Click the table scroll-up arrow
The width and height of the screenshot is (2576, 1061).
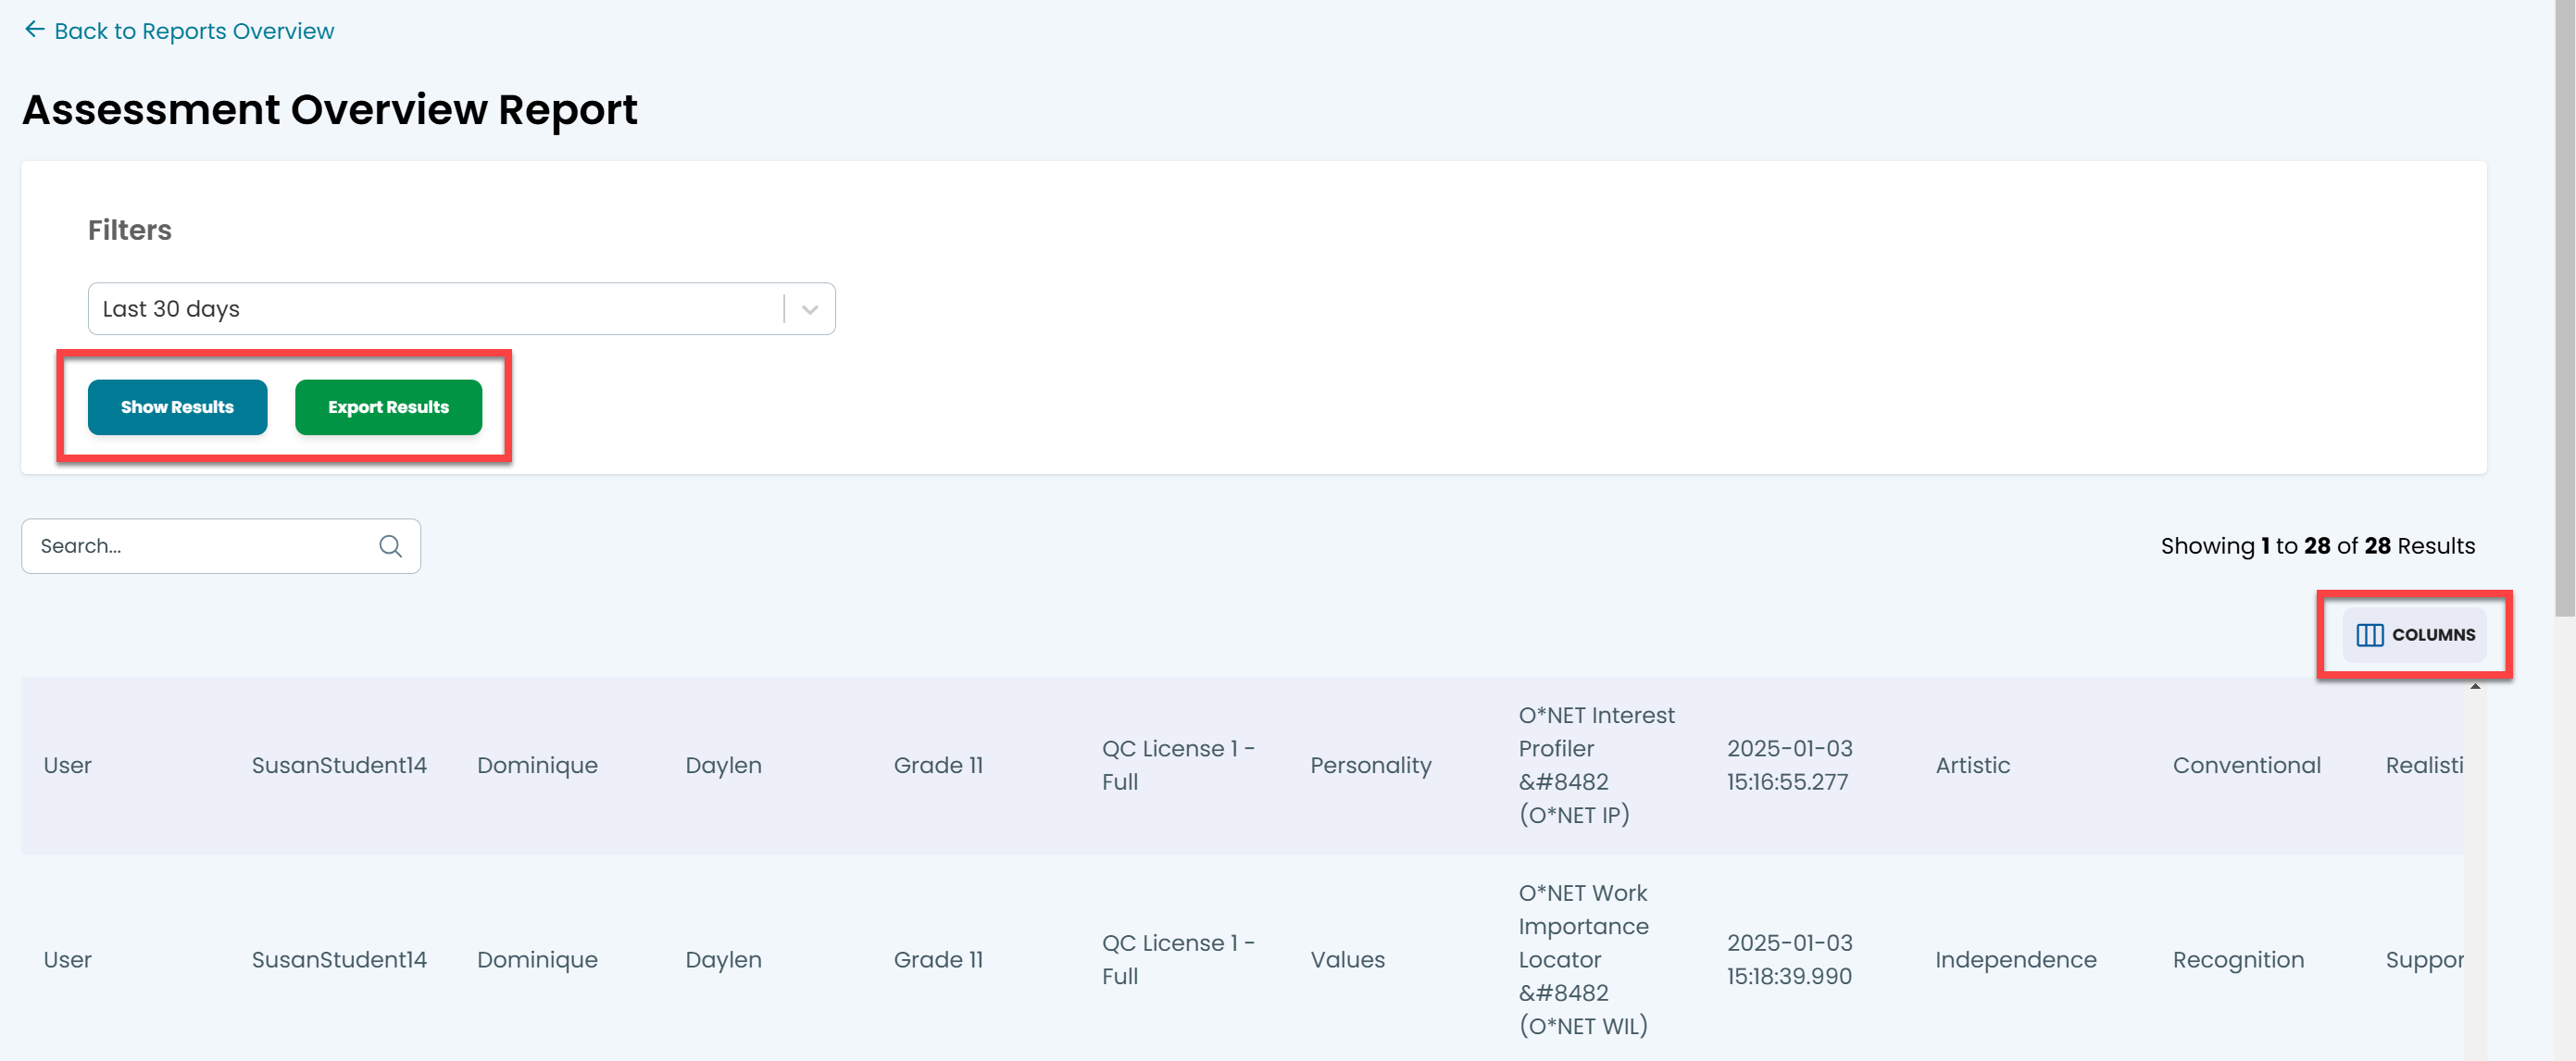tap(2474, 686)
